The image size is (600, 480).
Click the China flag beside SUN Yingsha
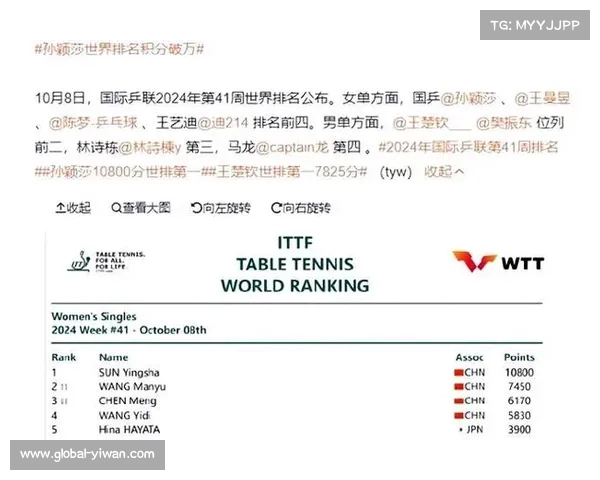(x=457, y=373)
